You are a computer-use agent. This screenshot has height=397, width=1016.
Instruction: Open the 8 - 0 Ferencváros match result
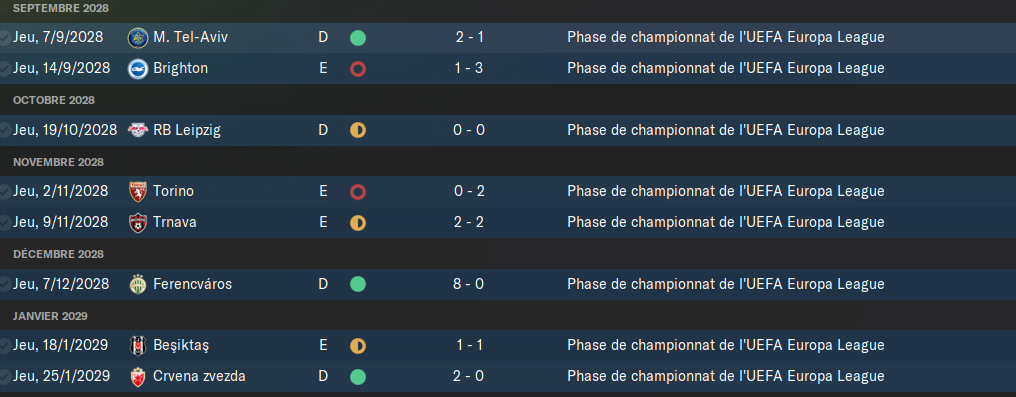tap(470, 284)
